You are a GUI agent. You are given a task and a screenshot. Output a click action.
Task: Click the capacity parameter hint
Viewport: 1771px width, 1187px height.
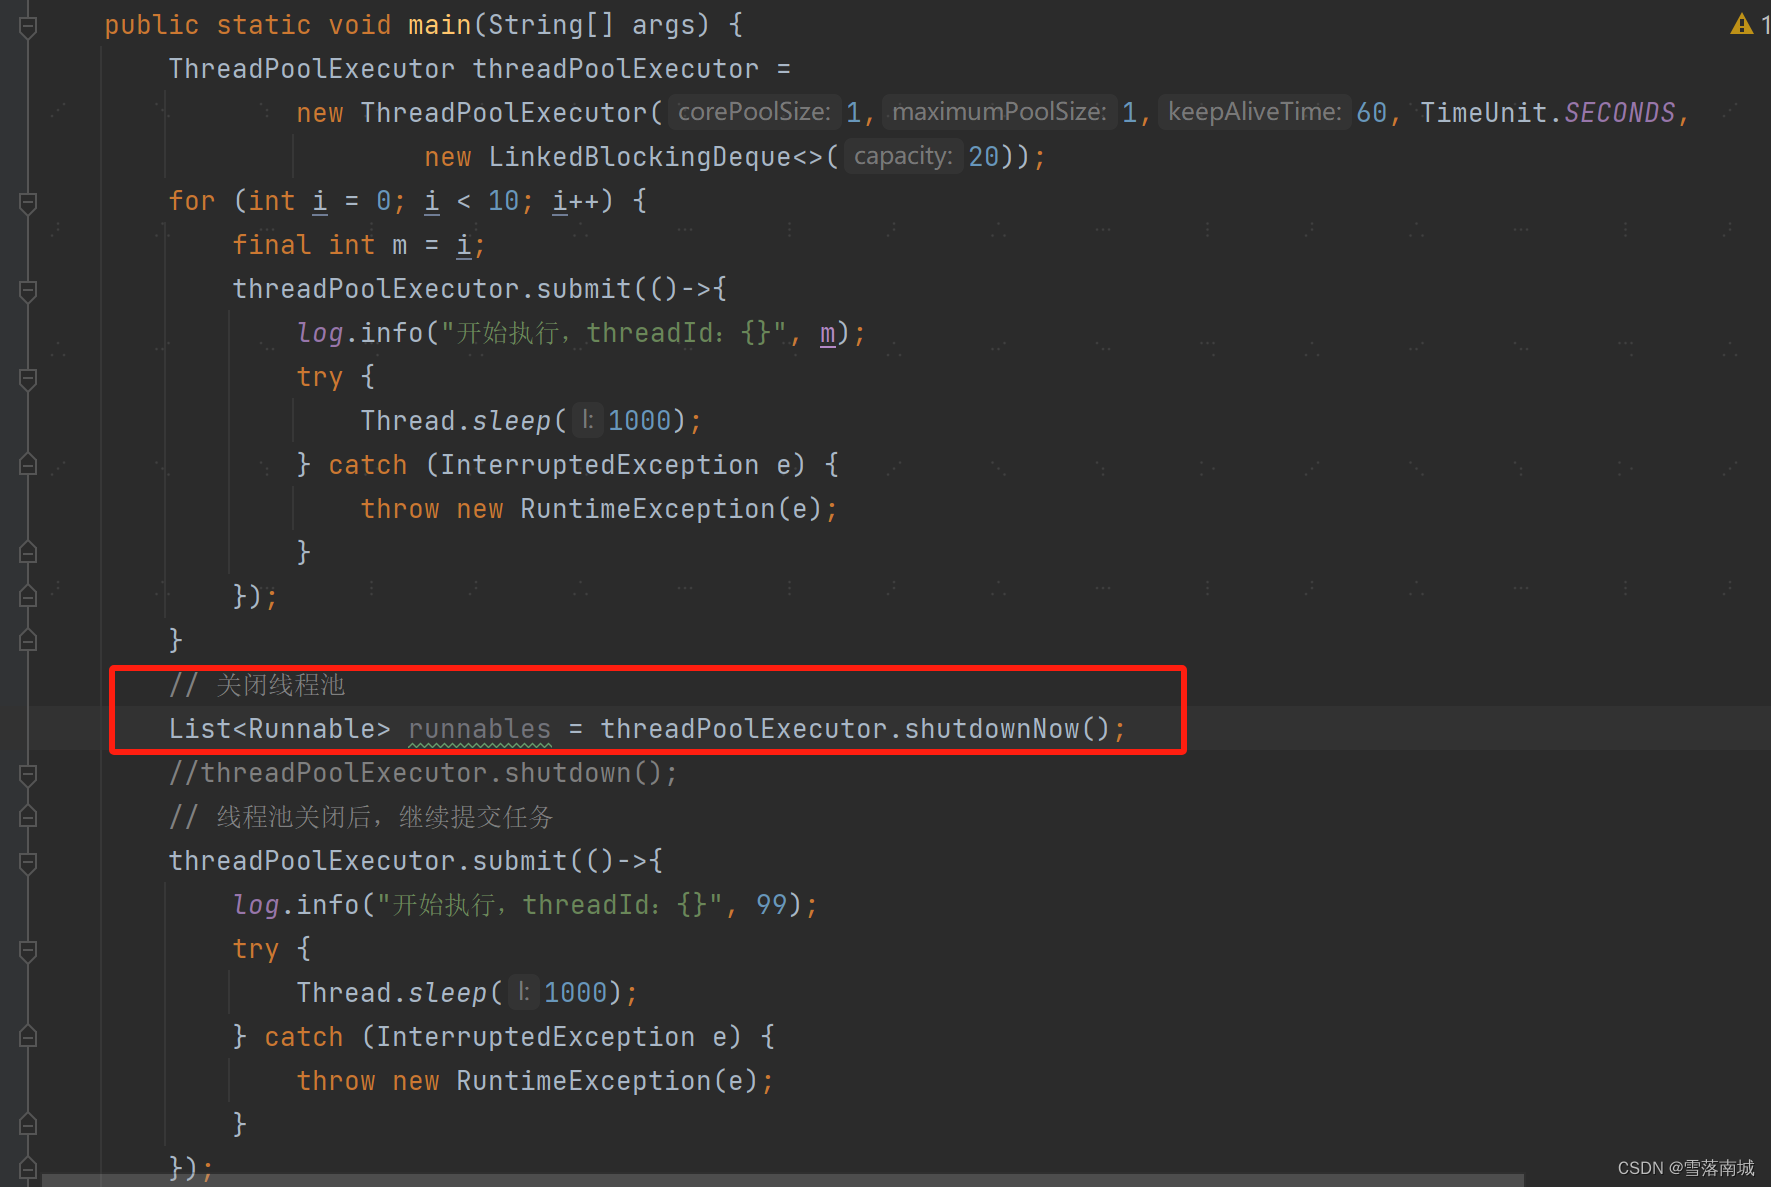pyautogui.click(x=903, y=156)
